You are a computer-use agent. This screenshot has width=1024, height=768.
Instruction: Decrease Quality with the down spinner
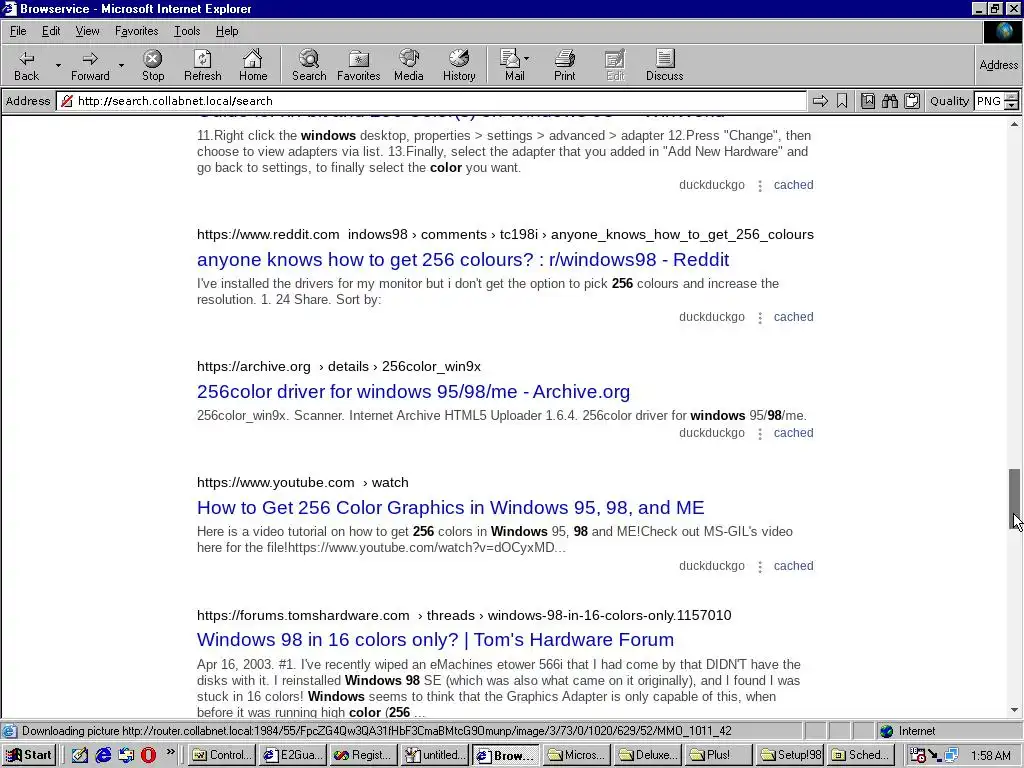point(1012,105)
